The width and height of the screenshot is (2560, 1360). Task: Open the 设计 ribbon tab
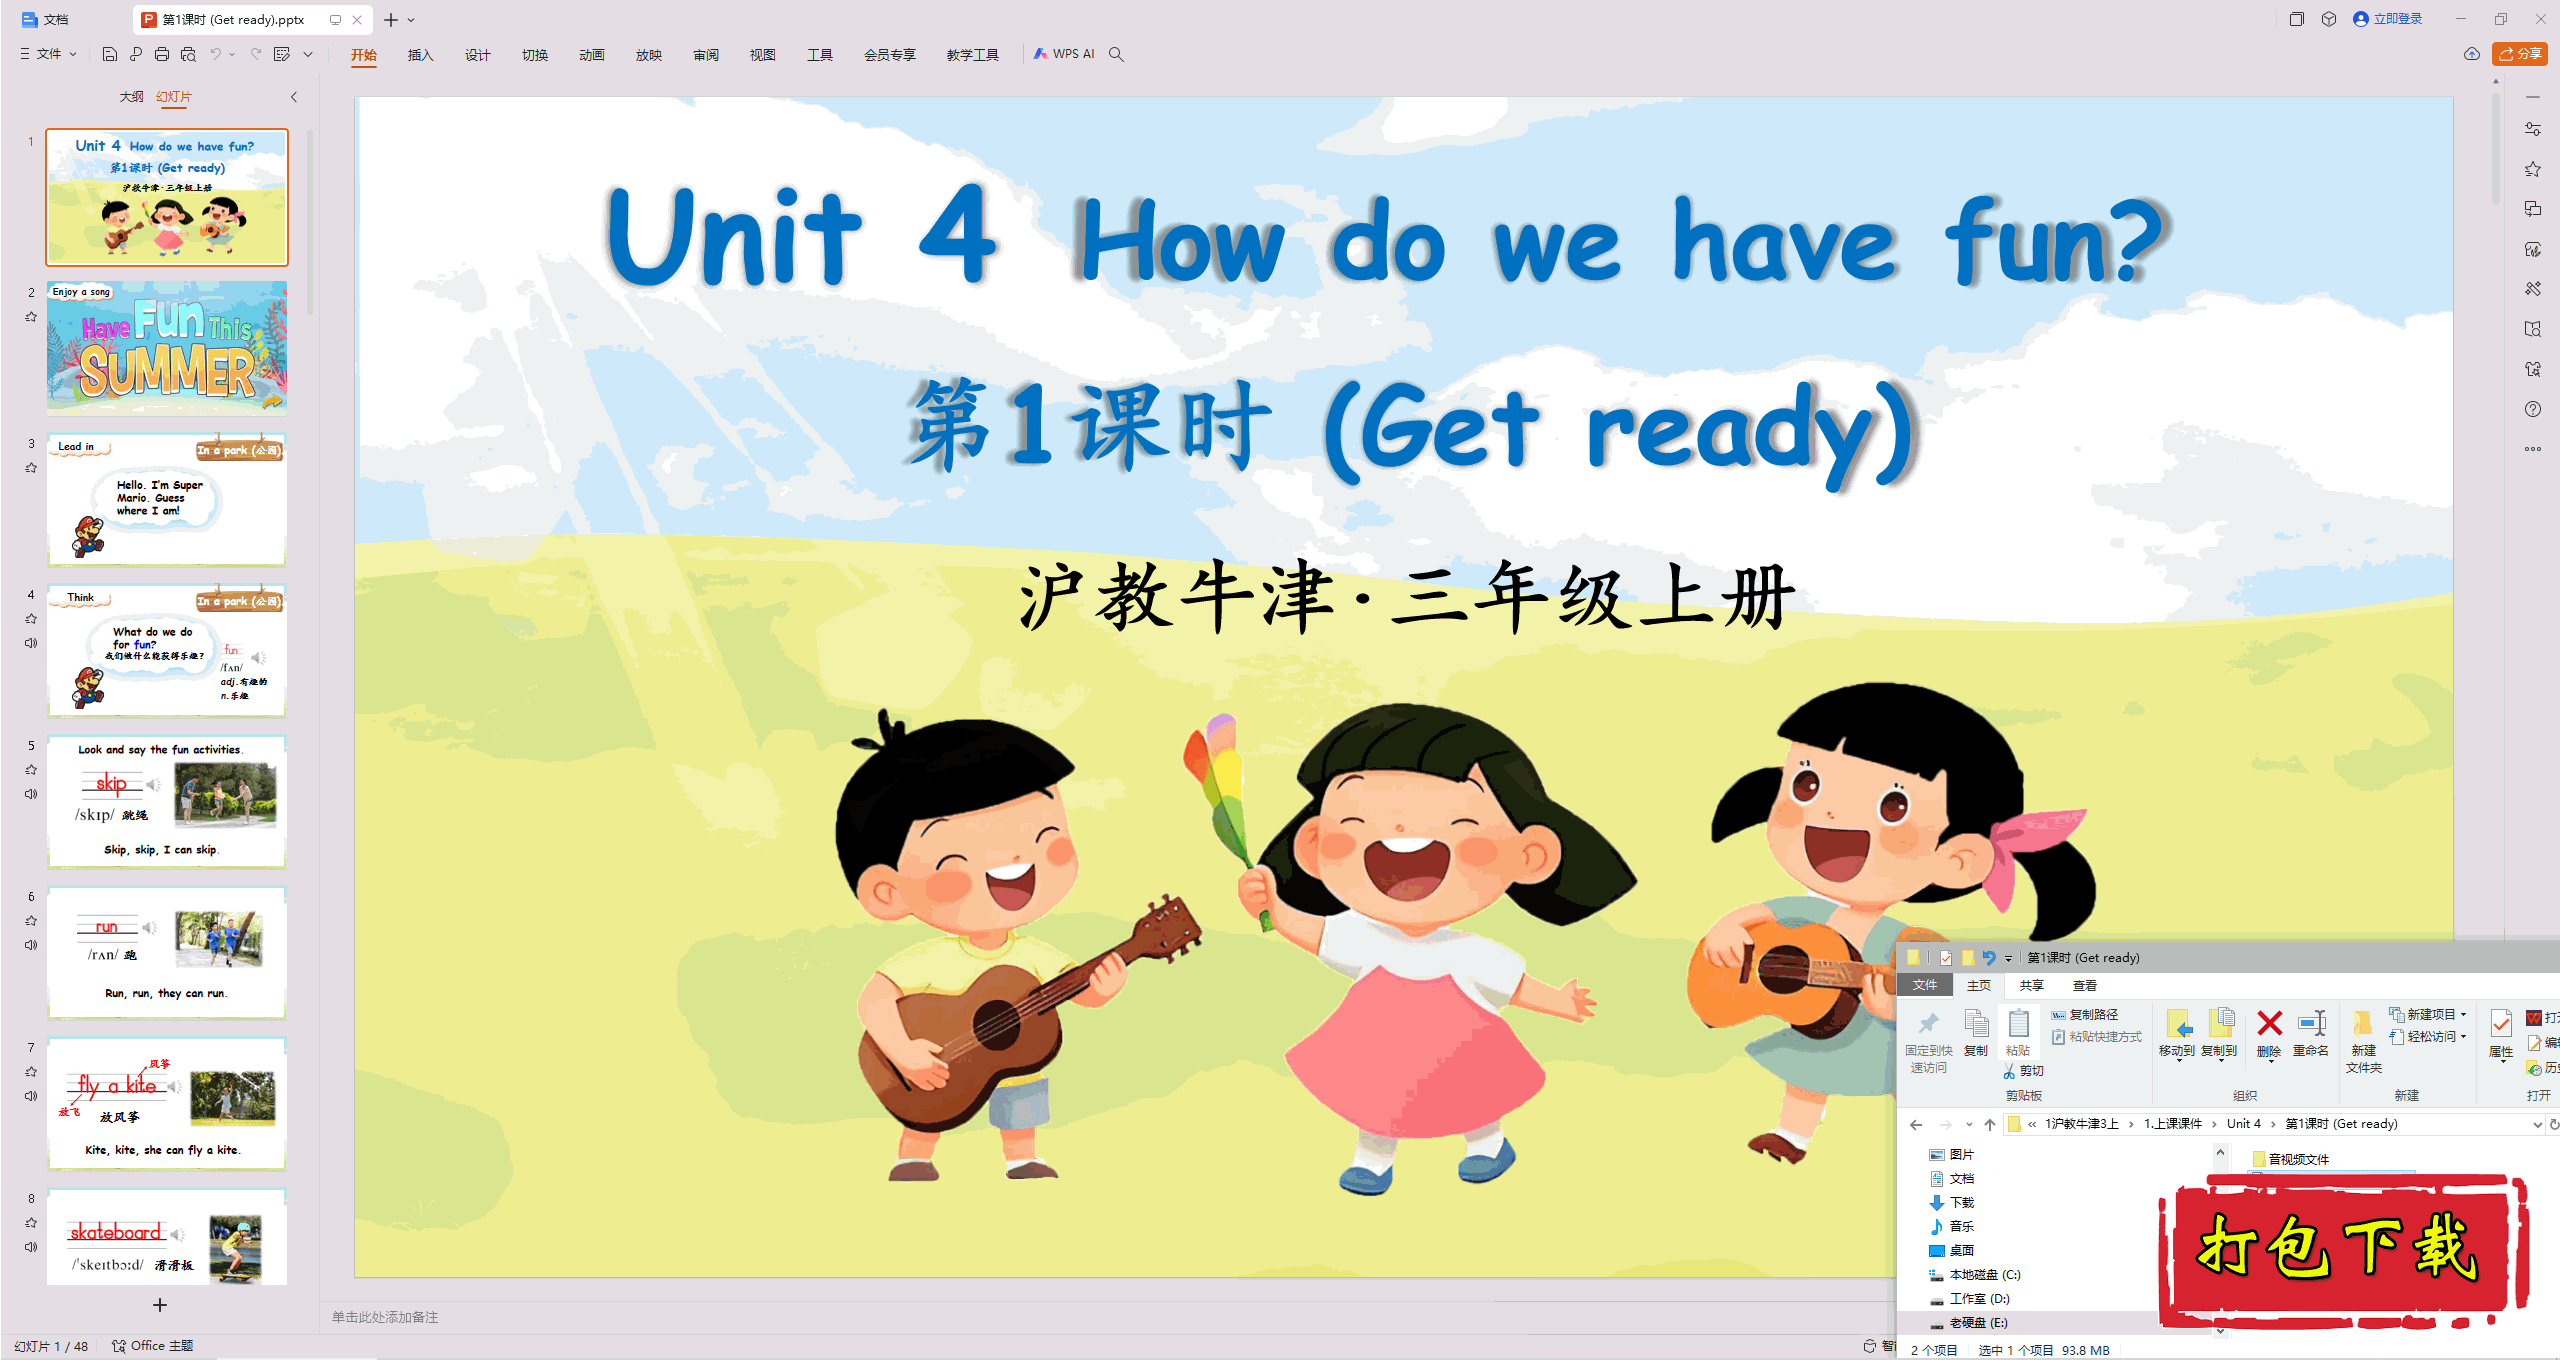pos(478,55)
